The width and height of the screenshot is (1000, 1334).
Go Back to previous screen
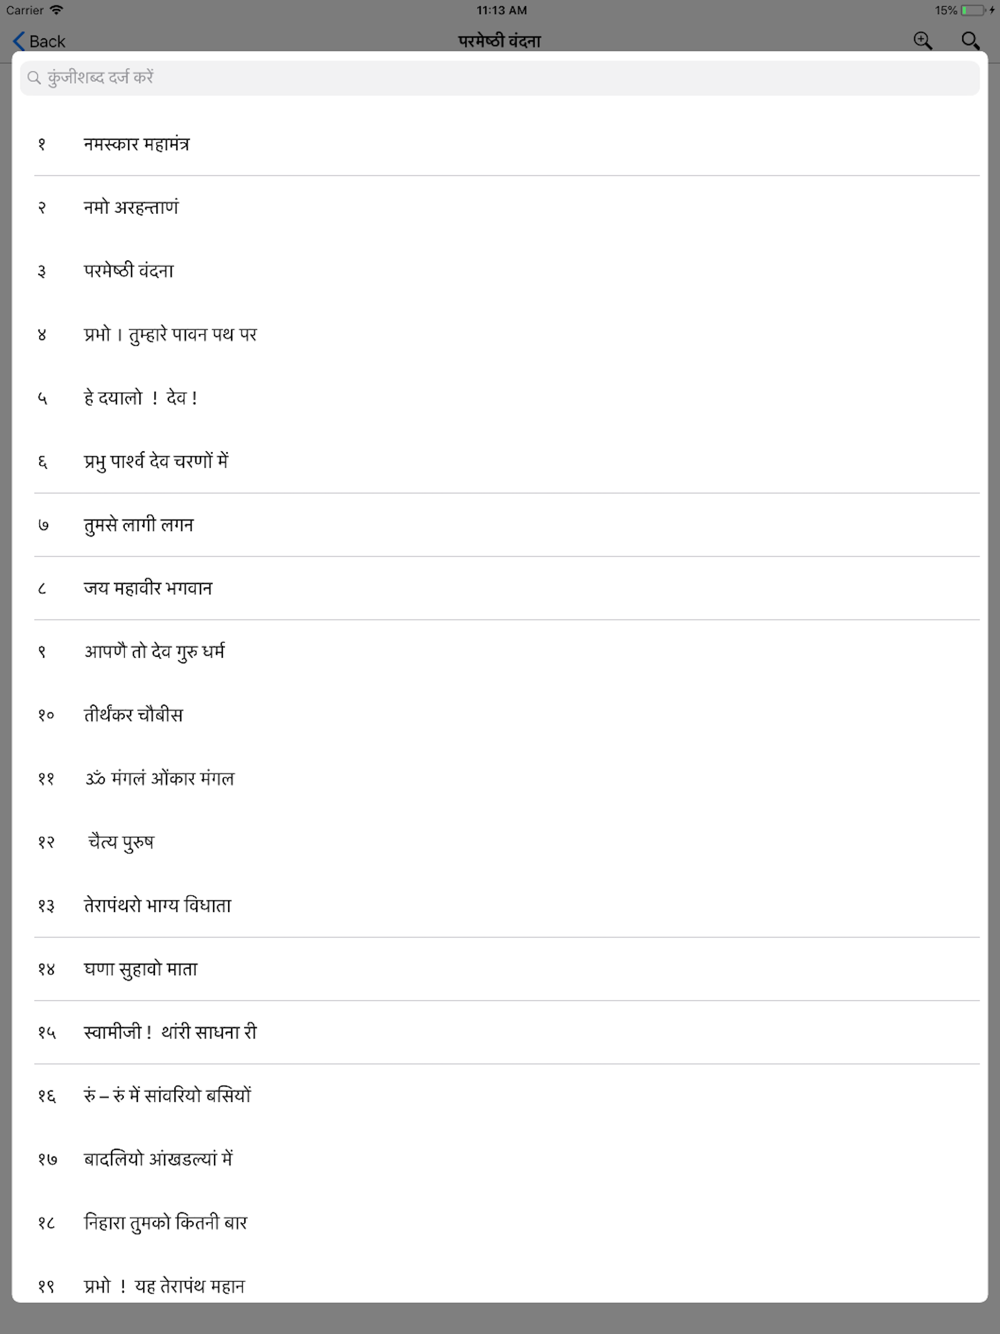click(40, 41)
